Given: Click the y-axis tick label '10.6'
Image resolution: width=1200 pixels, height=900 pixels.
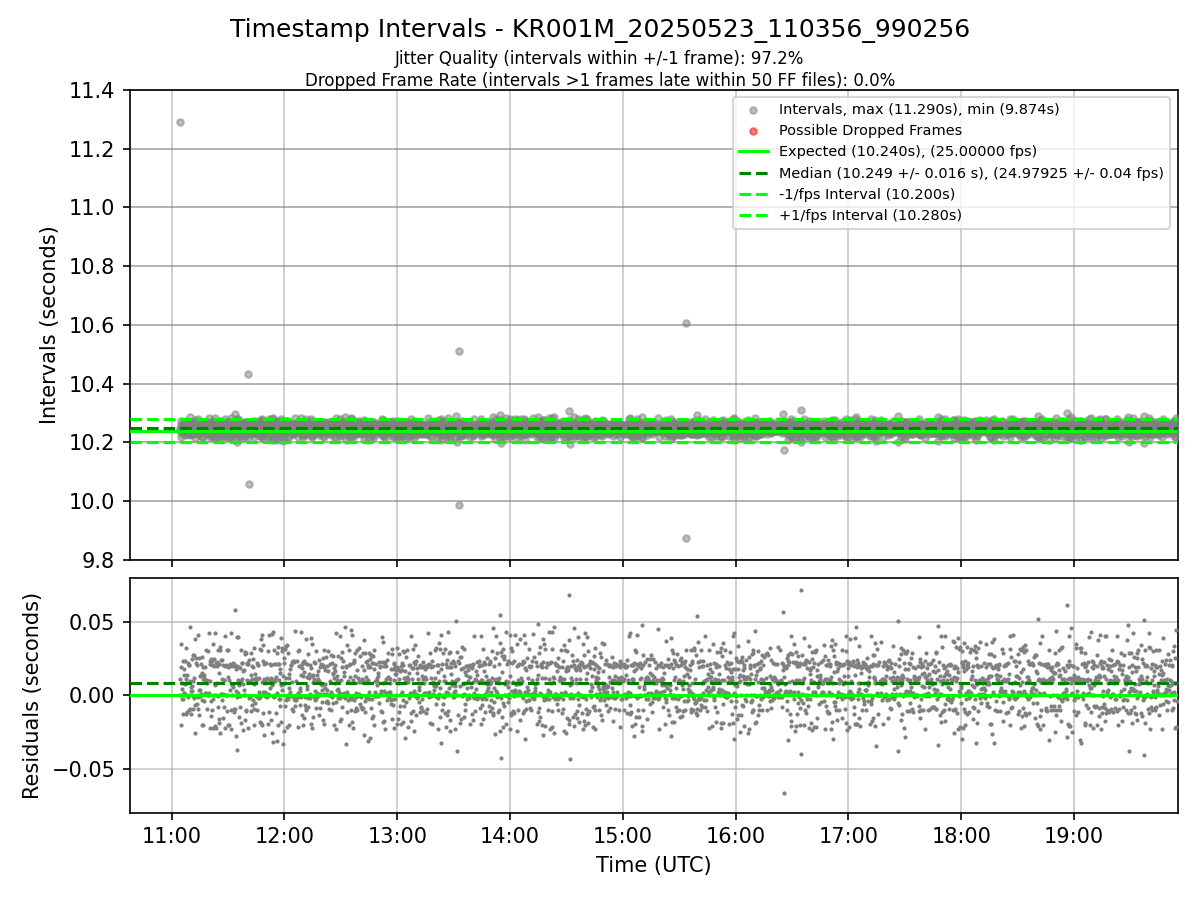Looking at the screenshot, I should point(91,325).
